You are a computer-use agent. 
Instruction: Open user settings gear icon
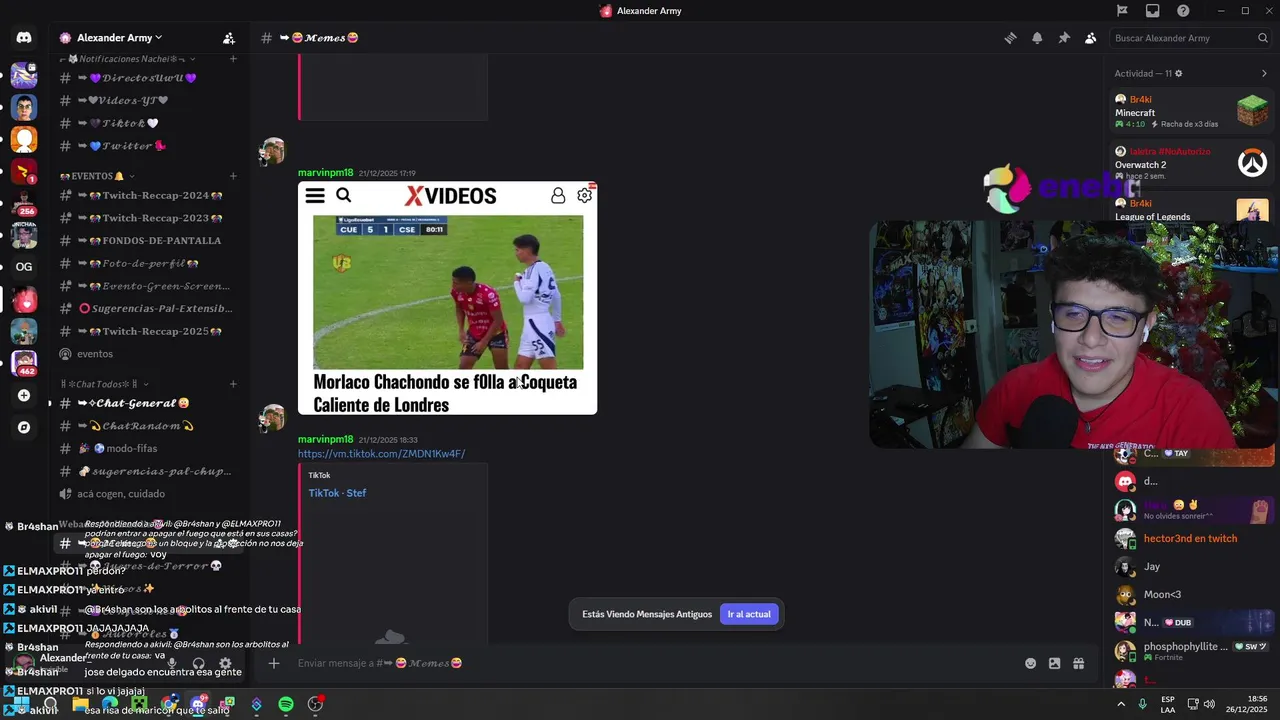pyautogui.click(x=225, y=663)
